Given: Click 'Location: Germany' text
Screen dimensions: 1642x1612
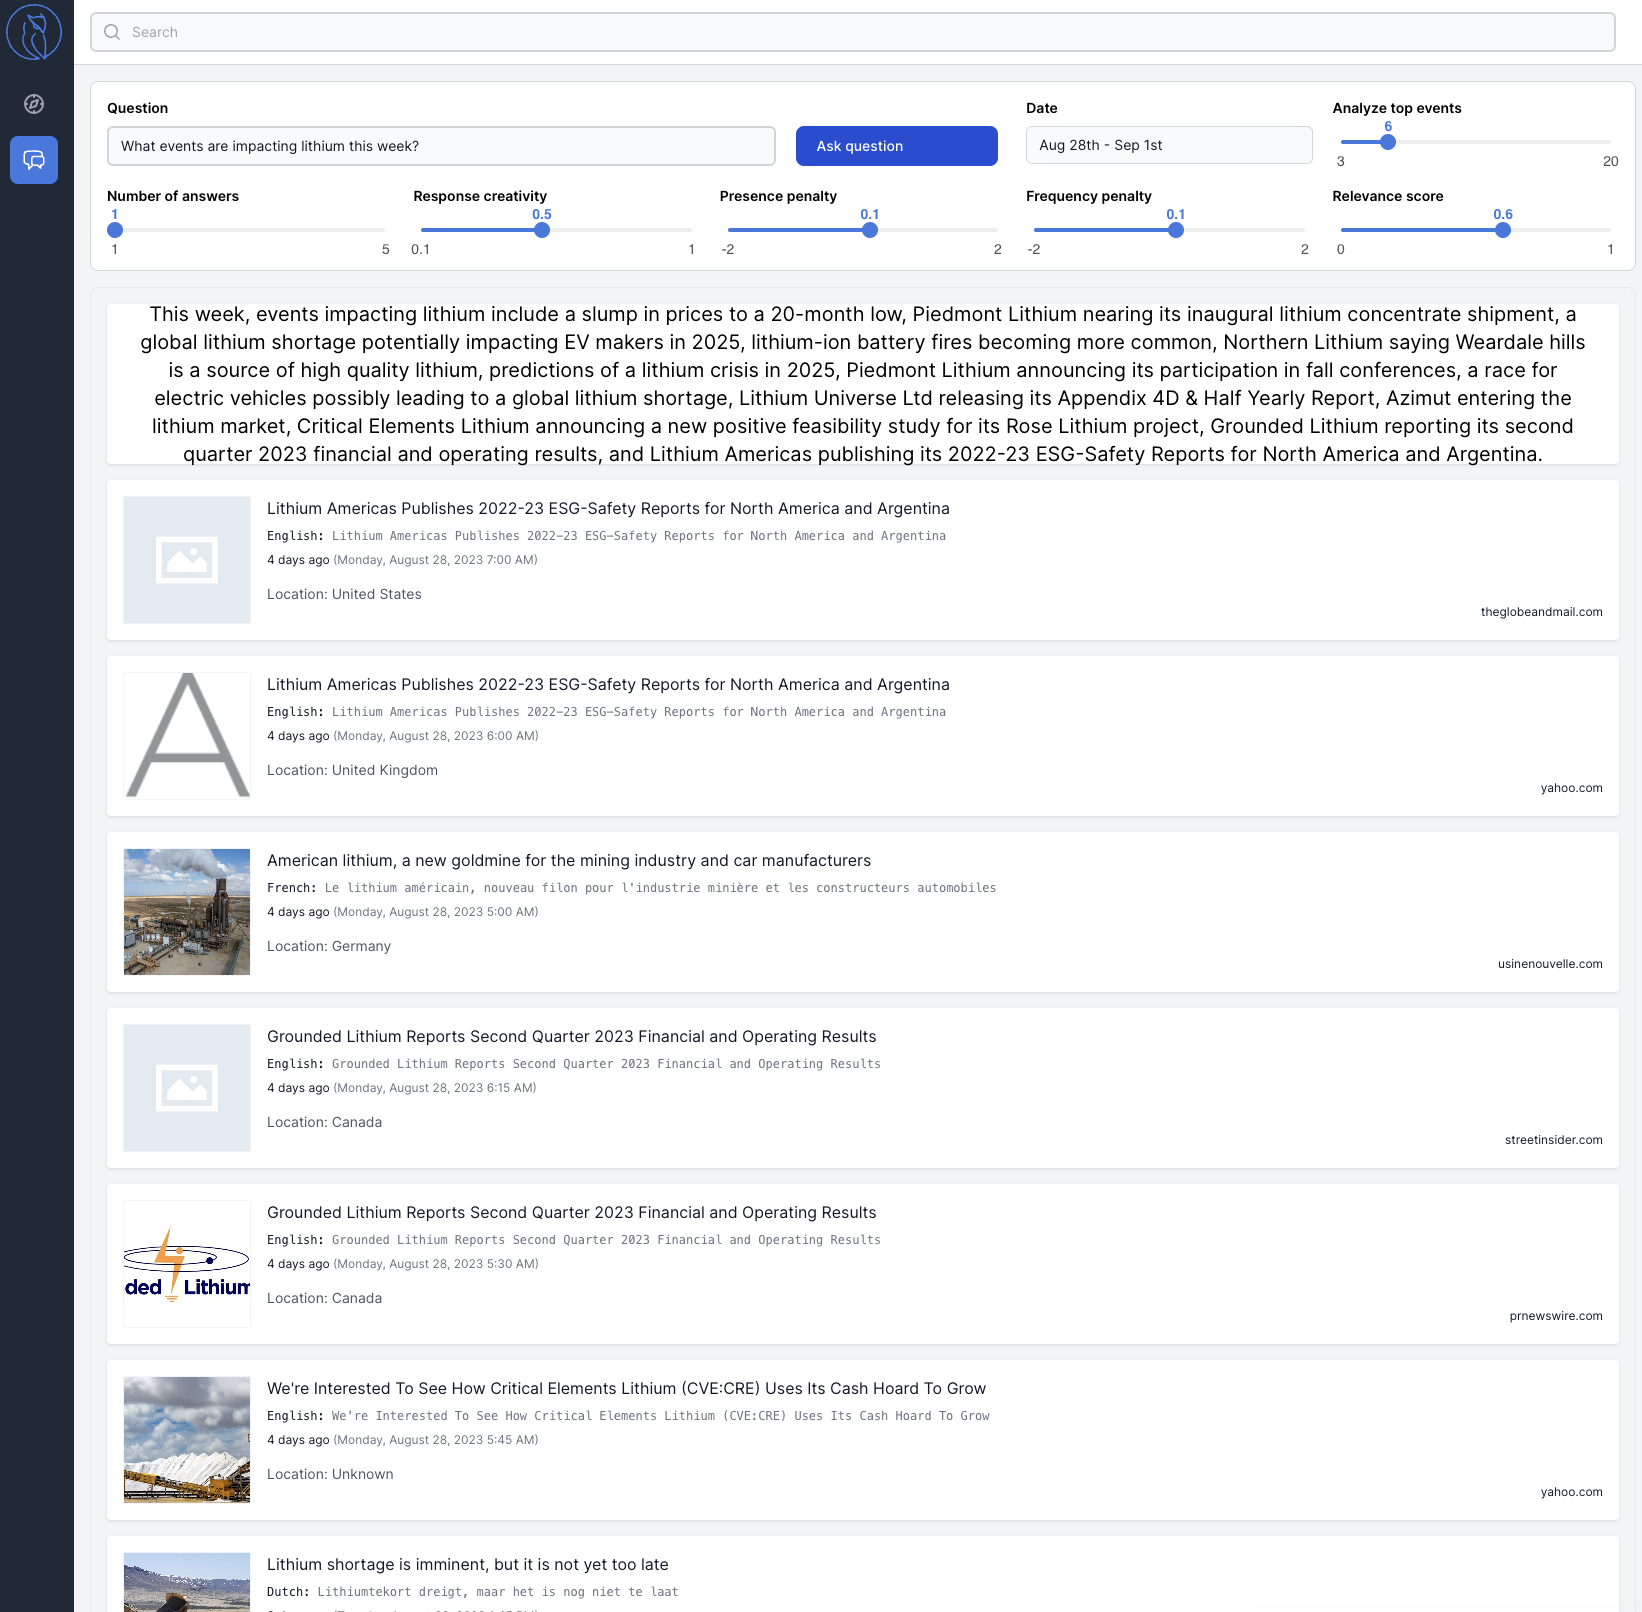Looking at the screenshot, I should pos(329,946).
